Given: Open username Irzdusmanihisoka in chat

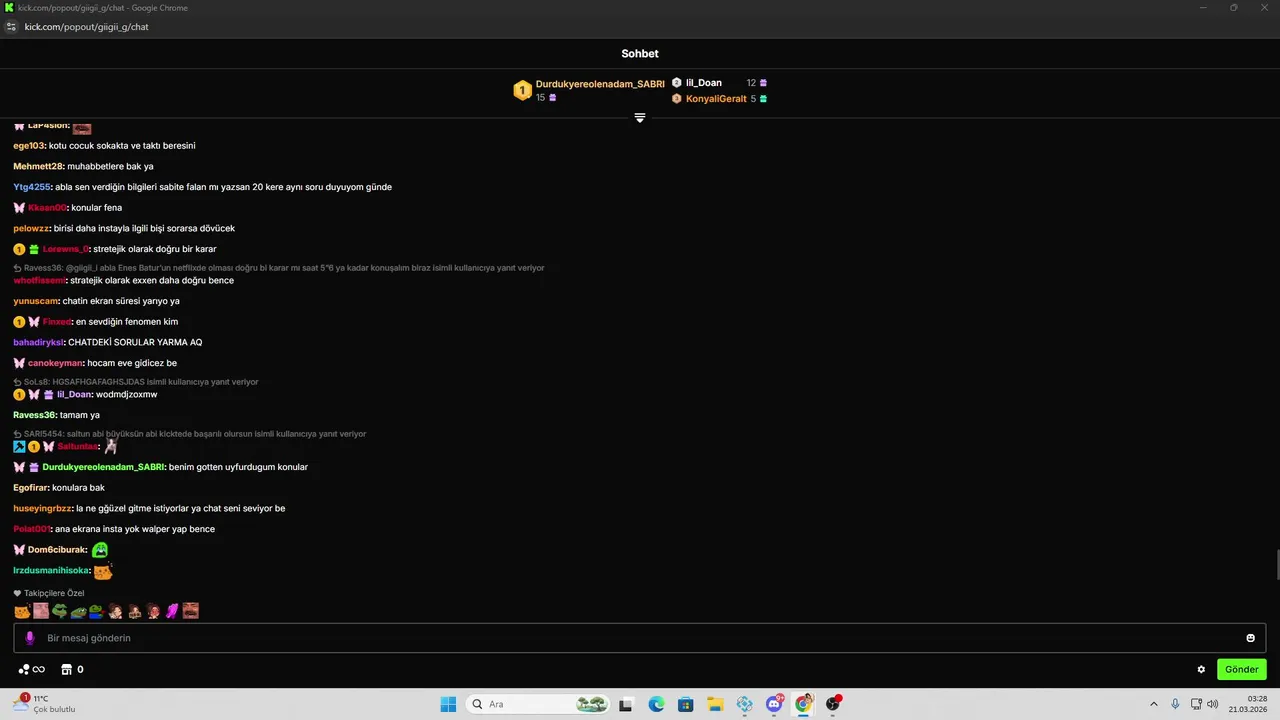Looking at the screenshot, I should click(x=51, y=571).
